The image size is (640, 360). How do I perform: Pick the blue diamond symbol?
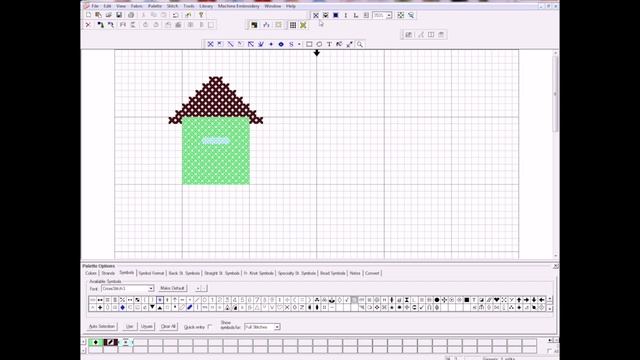point(122,307)
